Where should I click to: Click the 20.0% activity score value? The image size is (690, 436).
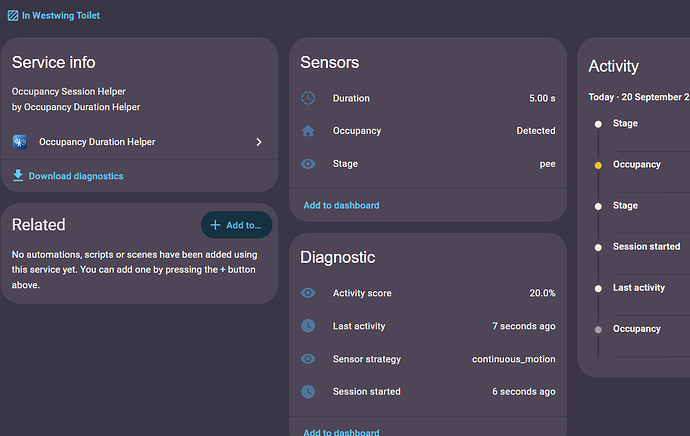pyautogui.click(x=542, y=293)
